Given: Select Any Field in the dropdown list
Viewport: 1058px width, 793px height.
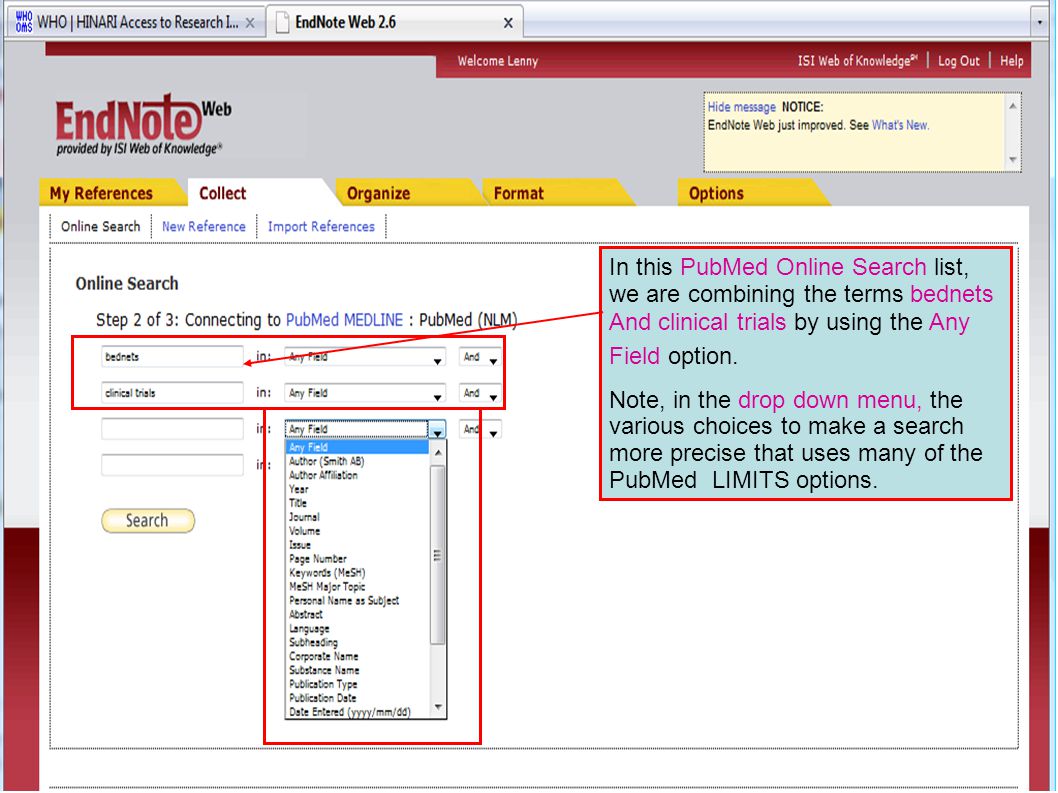Looking at the screenshot, I should [x=358, y=447].
